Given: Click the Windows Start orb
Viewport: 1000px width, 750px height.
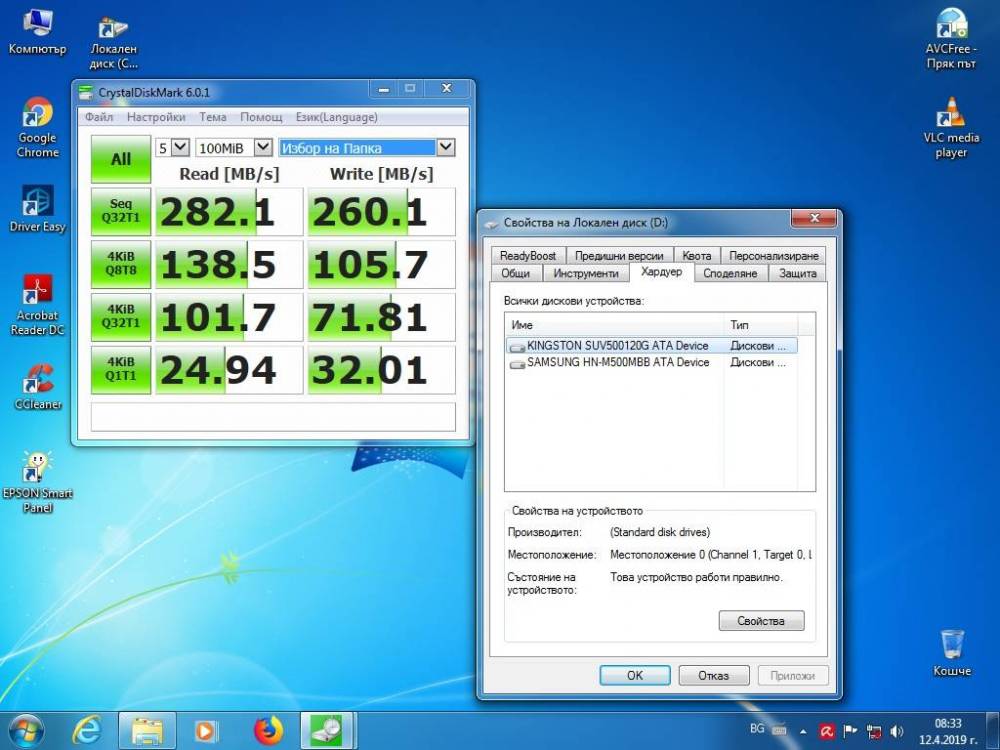Looking at the screenshot, I should coord(26,731).
